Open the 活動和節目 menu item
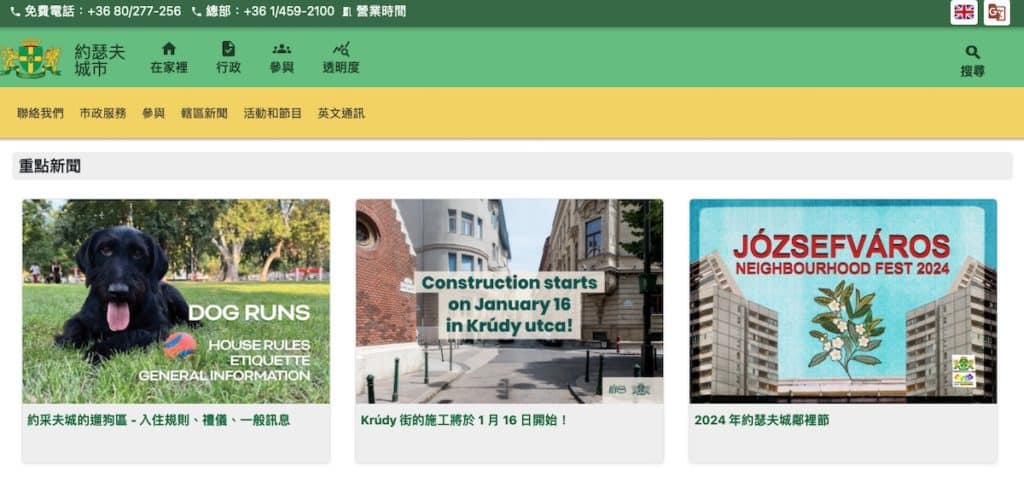The height and width of the screenshot is (477, 1024). [x=273, y=113]
